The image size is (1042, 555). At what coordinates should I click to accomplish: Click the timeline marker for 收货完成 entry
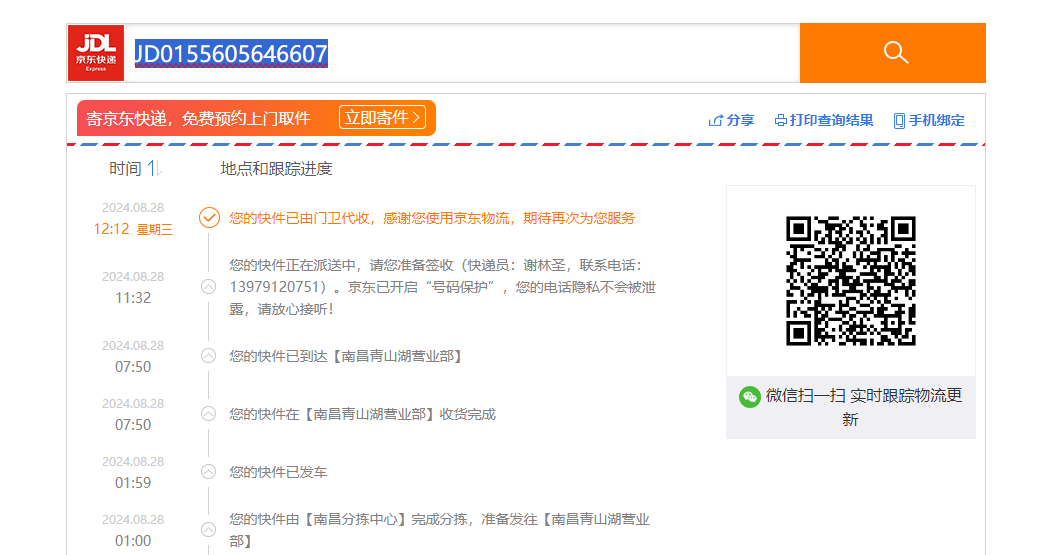pyautogui.click(x=209, y=413)
